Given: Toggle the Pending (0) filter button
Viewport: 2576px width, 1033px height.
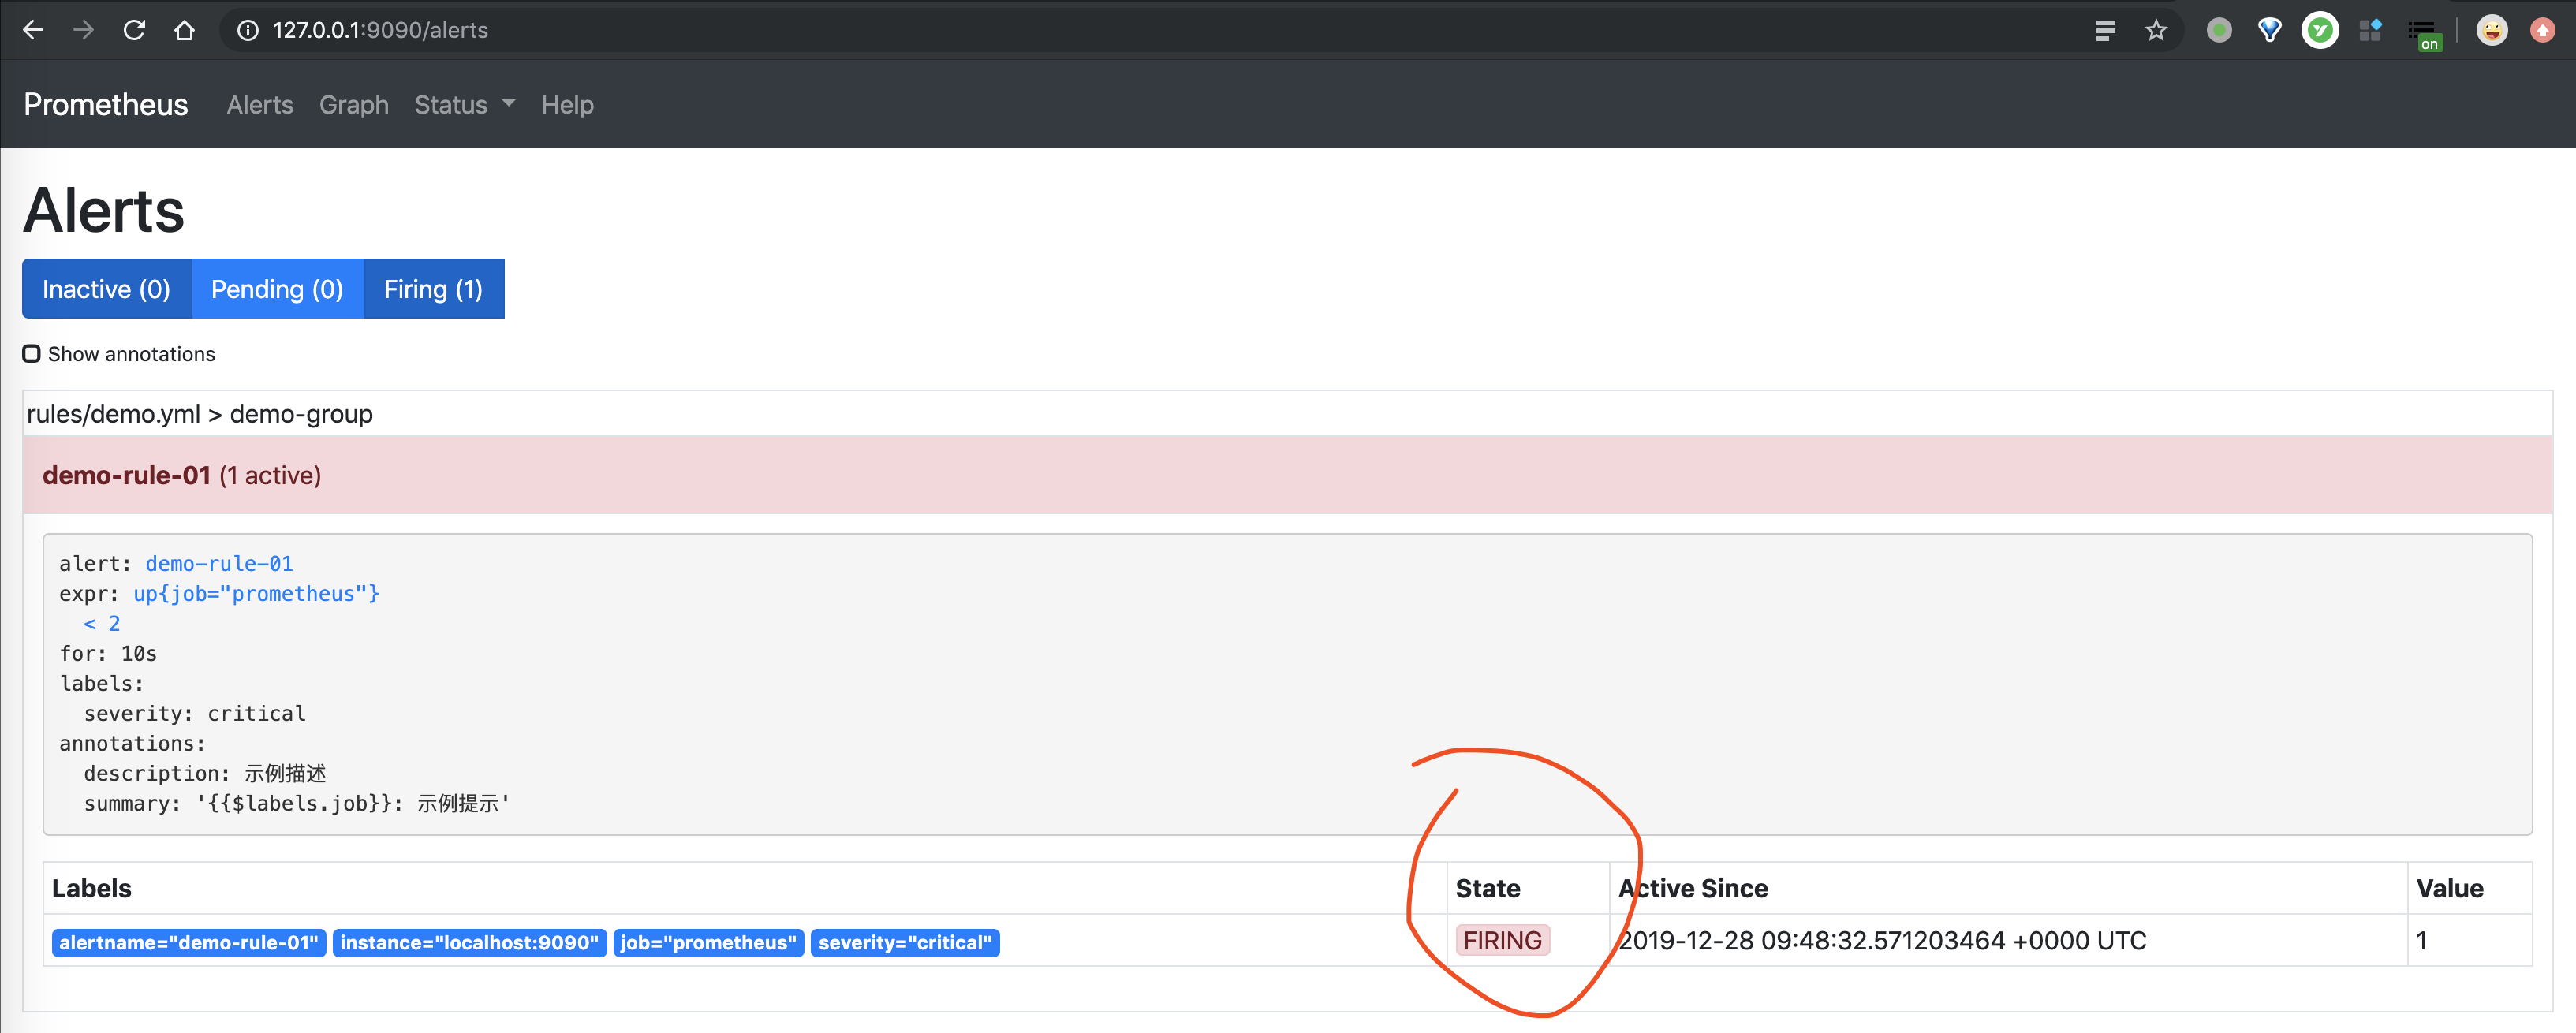Looking at the screenshot, I should click(277, 289).
